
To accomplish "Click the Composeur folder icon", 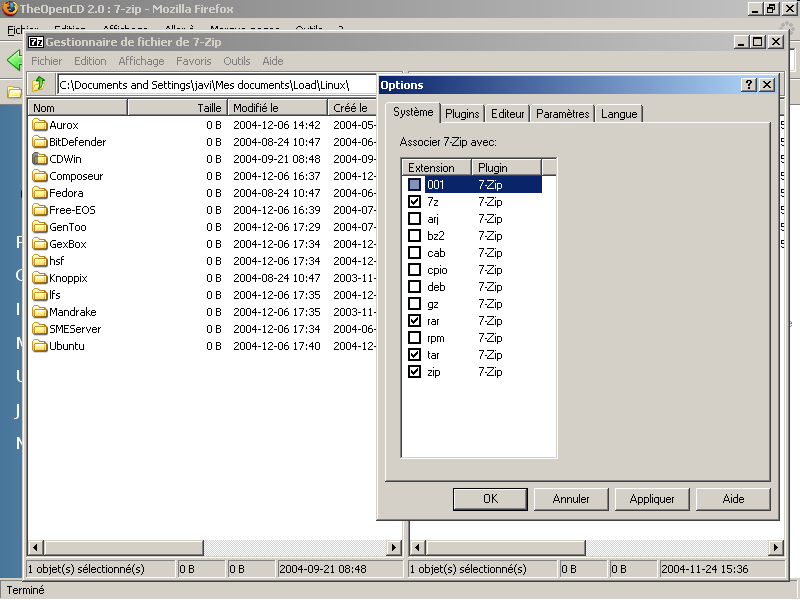I will (39, 176).
